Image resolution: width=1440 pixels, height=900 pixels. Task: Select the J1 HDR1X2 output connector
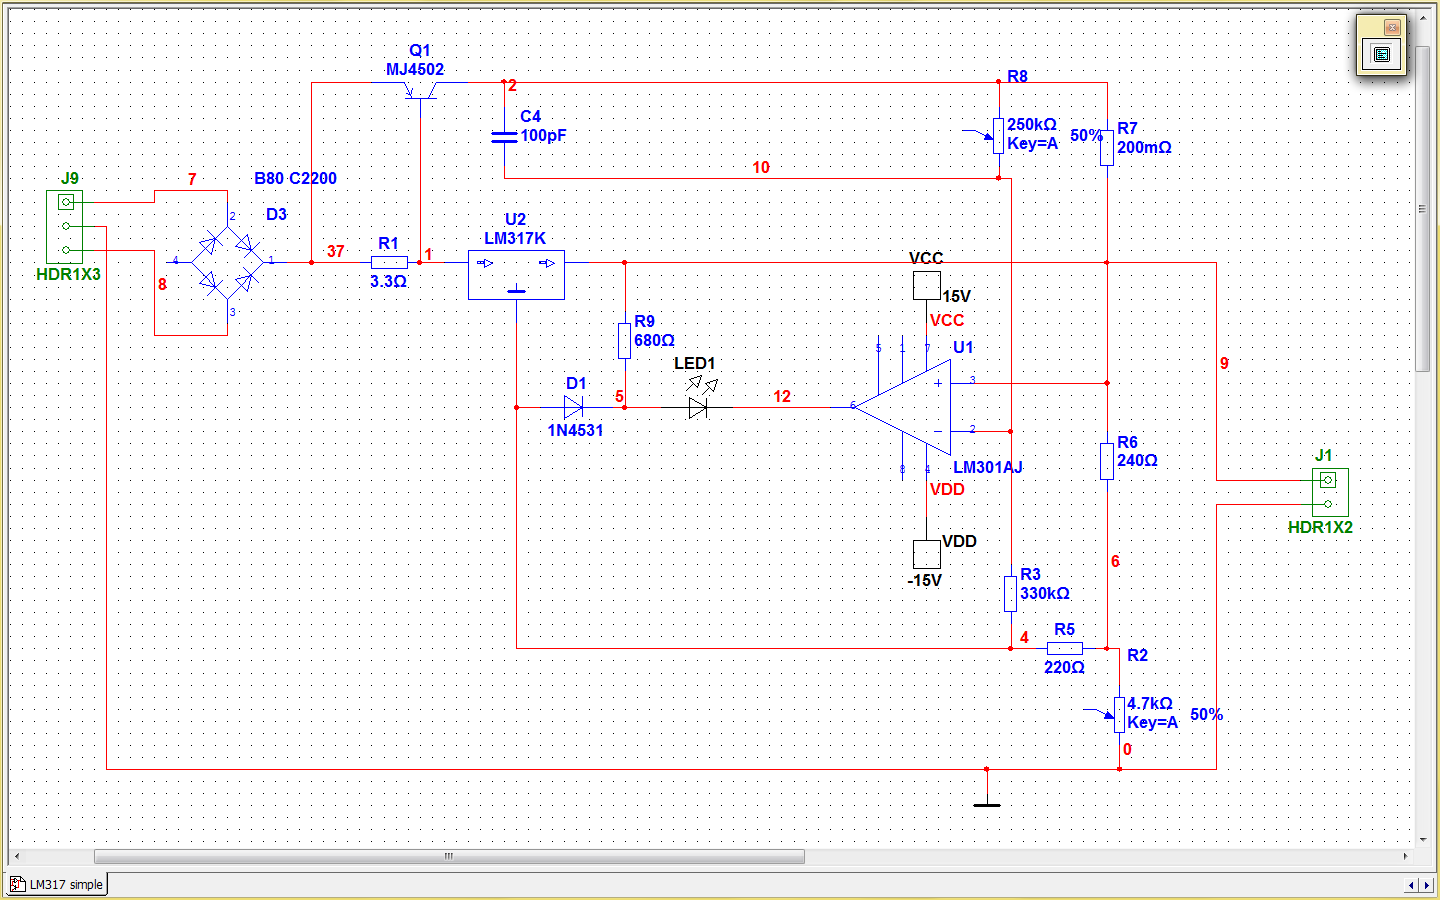click(x=1329, y=492)
